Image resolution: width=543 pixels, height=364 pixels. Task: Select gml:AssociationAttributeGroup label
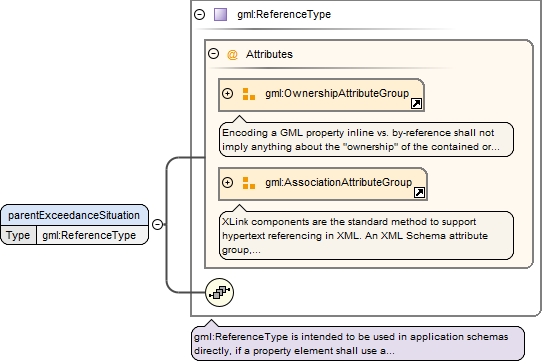pyautogui.click(x=339, y=183)
